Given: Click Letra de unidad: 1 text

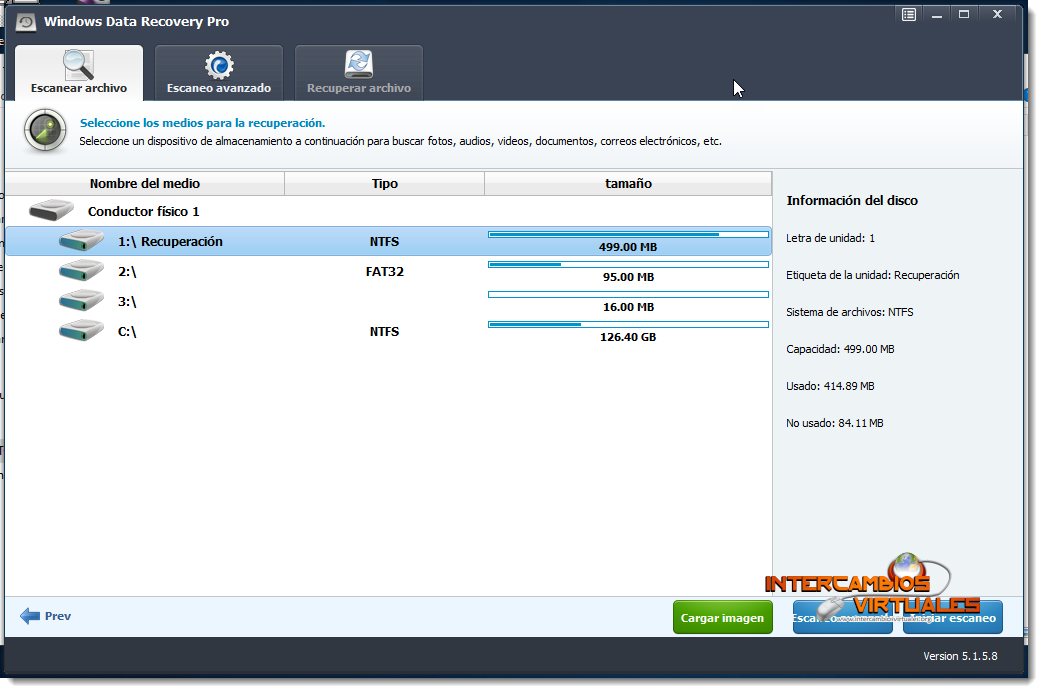Looking at the screenshot, I should (x=830, y=238).
